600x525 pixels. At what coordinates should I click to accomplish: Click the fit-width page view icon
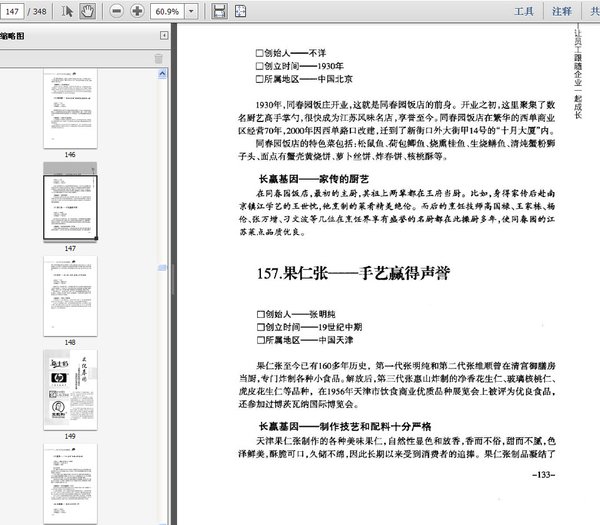click(240, 11)
